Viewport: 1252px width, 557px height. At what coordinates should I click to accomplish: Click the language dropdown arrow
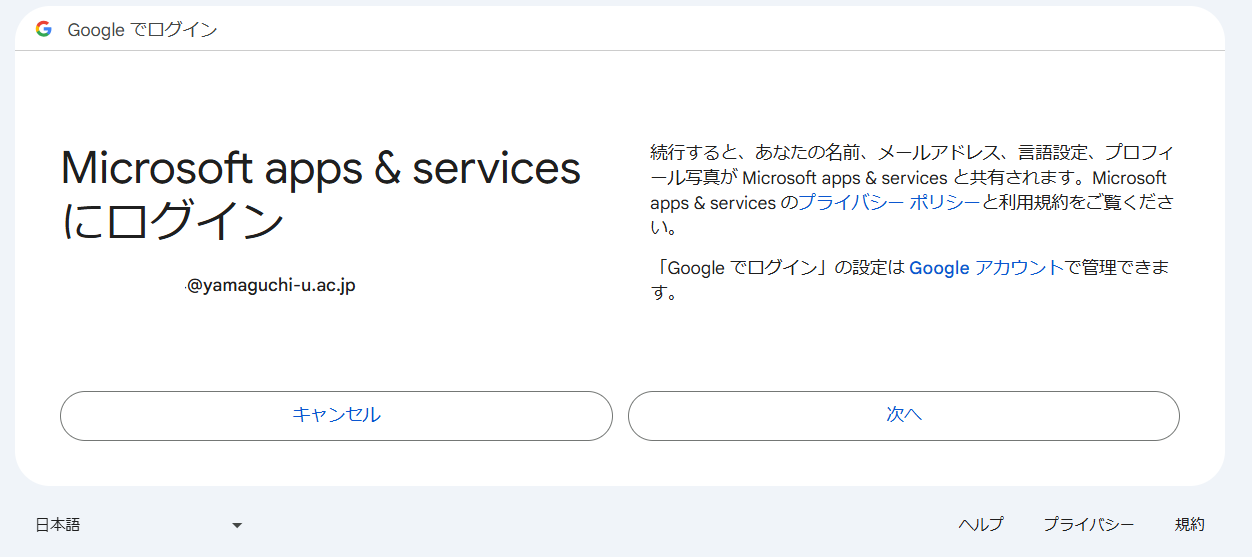coord(237,525)
